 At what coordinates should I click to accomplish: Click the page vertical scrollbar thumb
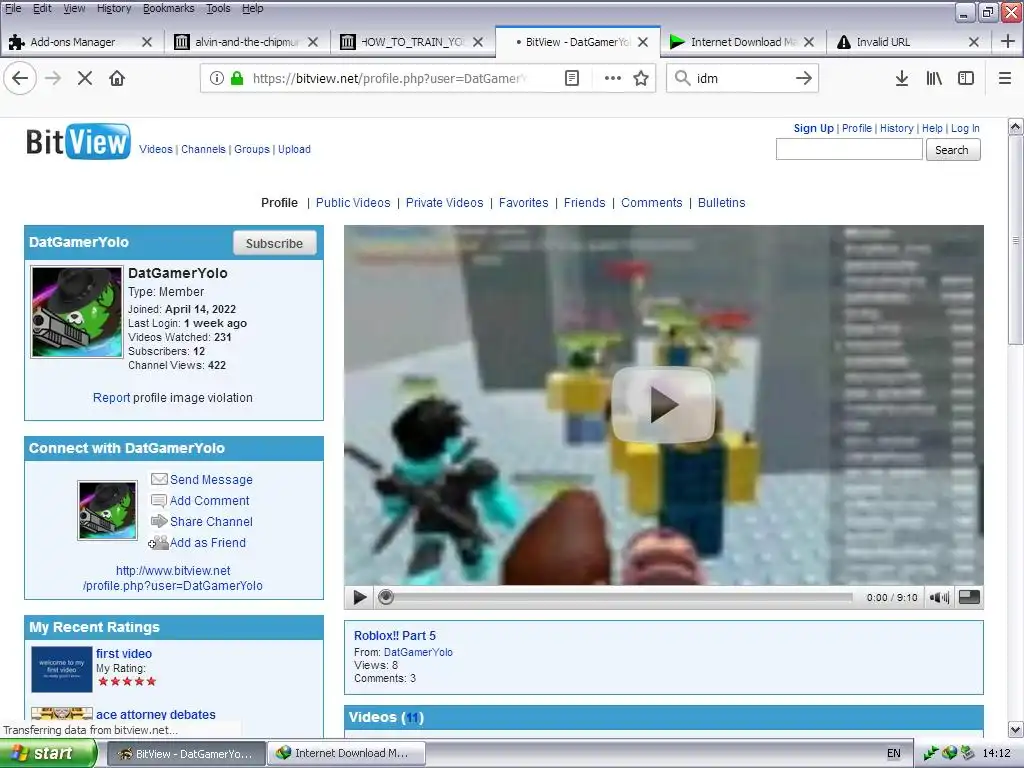coord(1015,242)
